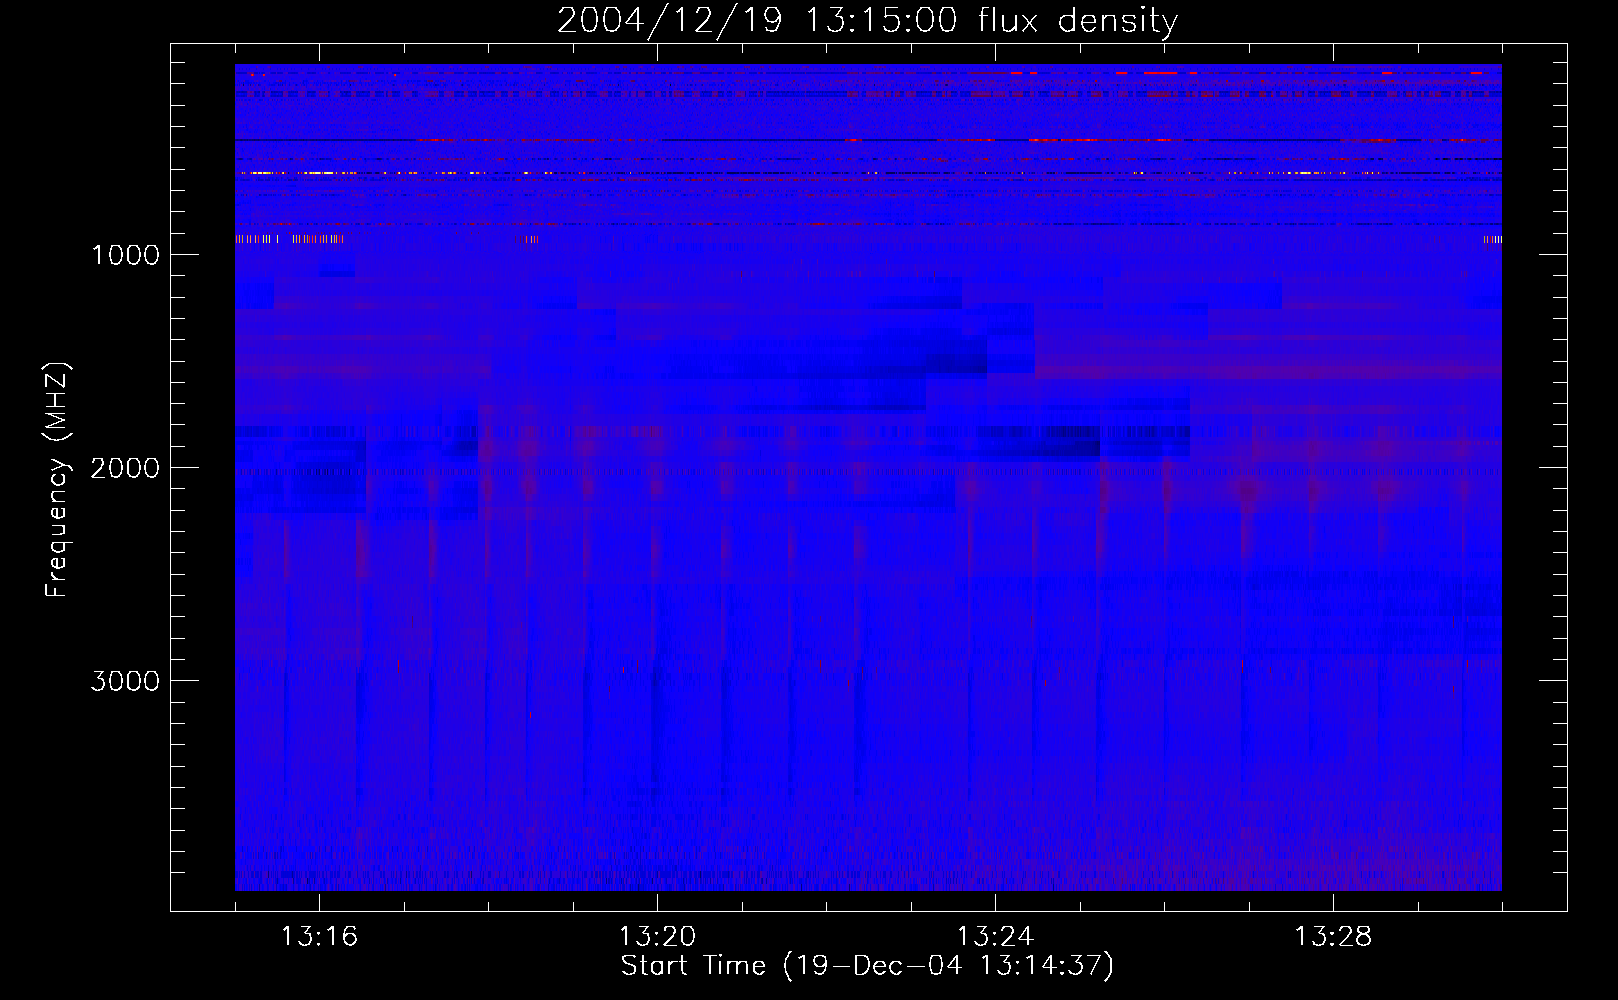1618x1000 pixels.
Task: Select the 'Frequency (MHZ)' y-axis label
Action: click(57, 479)
